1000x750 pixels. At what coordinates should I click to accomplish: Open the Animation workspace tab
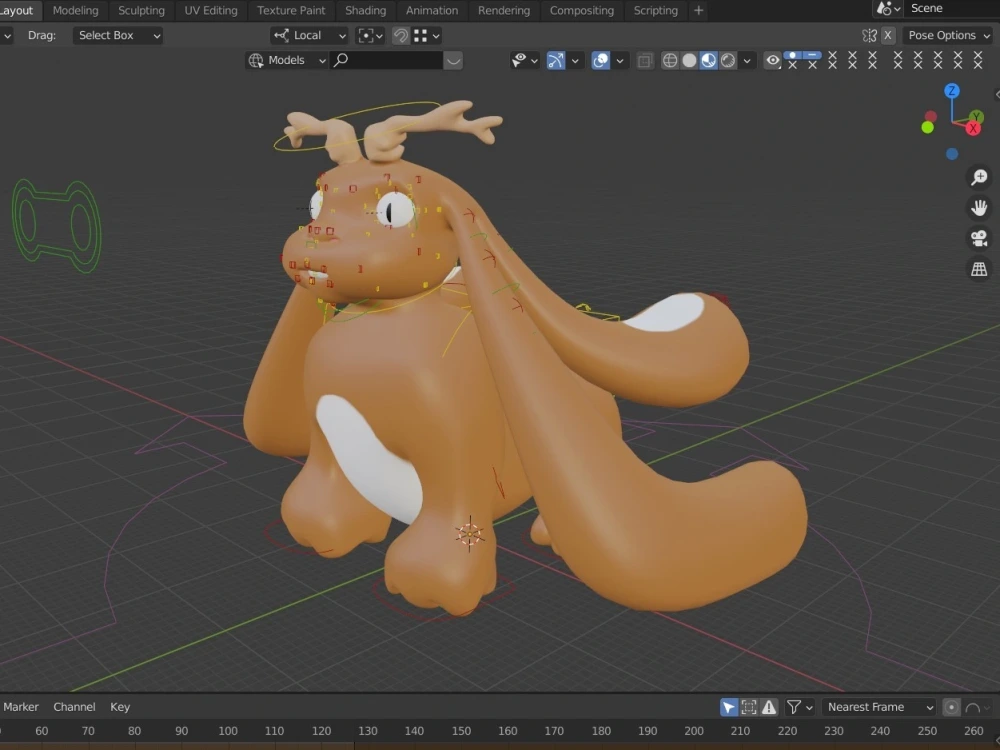point(432,10)
